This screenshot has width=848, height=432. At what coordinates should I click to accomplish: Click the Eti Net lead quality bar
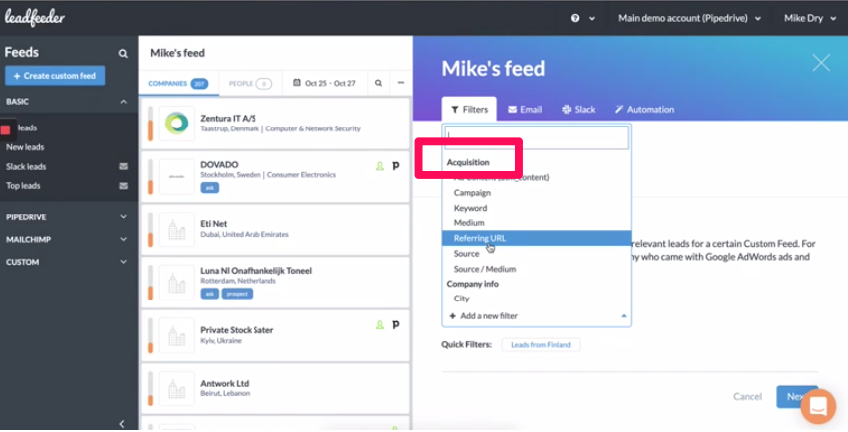(150, 229)
